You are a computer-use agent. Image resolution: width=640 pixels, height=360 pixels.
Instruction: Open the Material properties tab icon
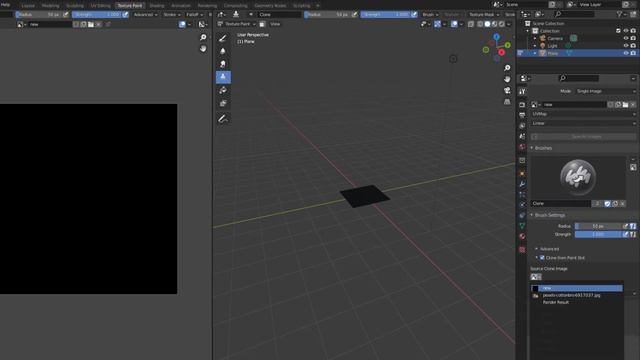pos(522,236)
